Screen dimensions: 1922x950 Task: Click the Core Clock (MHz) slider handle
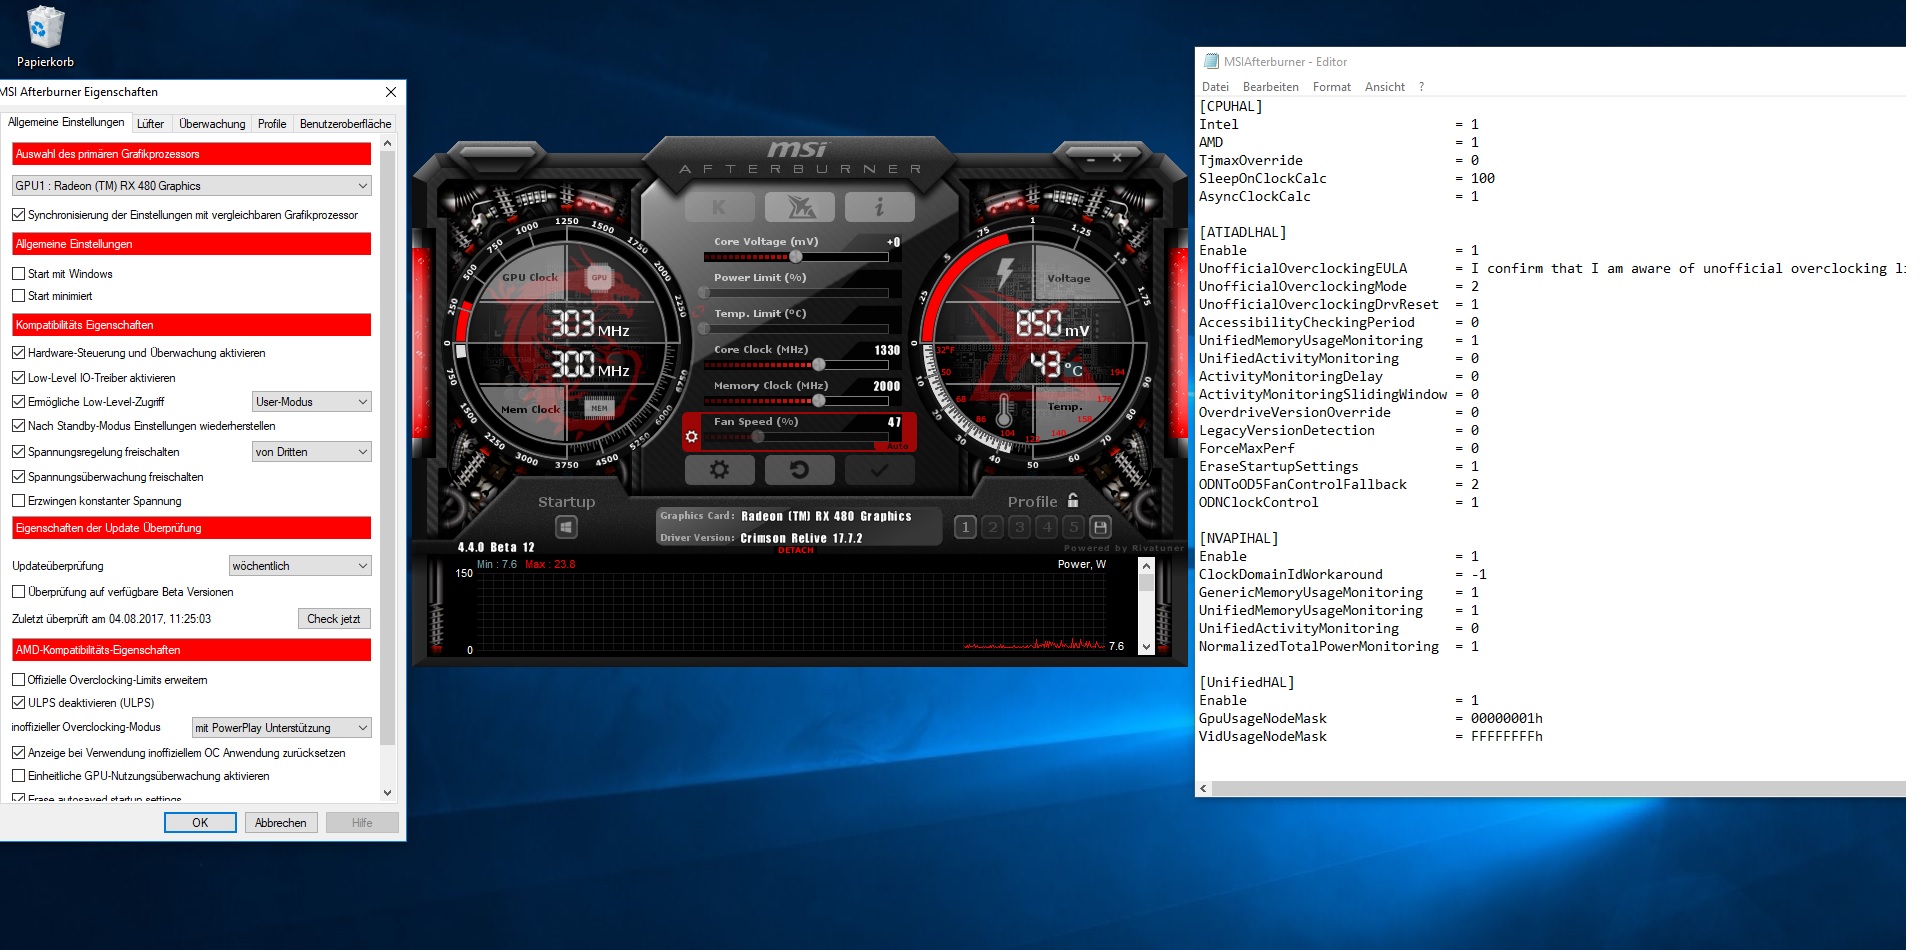coord(819,364)
